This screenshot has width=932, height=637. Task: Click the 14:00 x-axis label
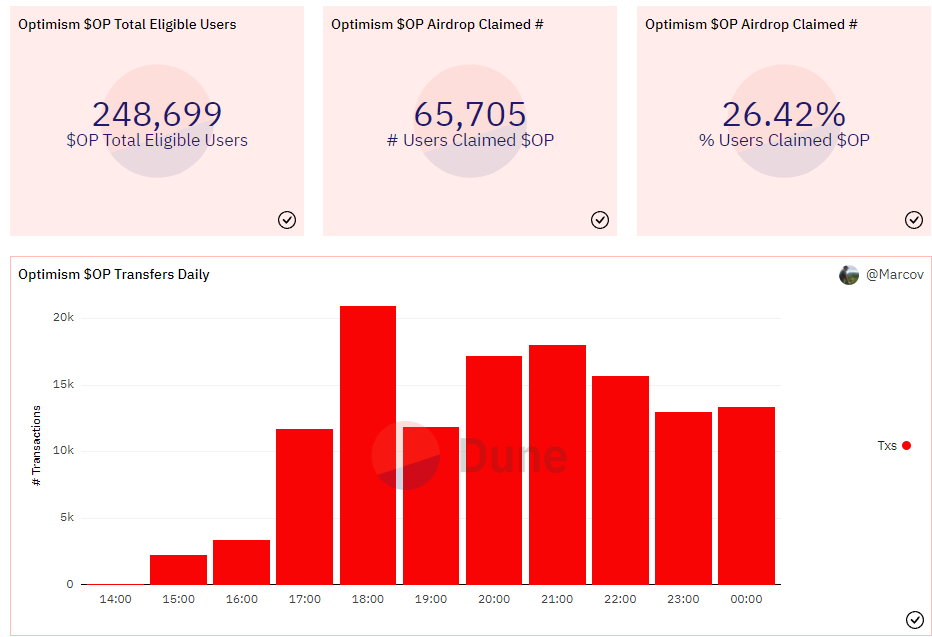[x=115, y=599]
